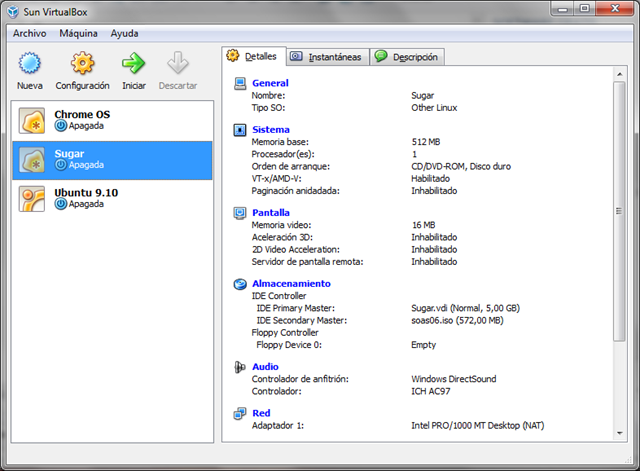Click the Windows DirectSound value

tap(453, 379)
